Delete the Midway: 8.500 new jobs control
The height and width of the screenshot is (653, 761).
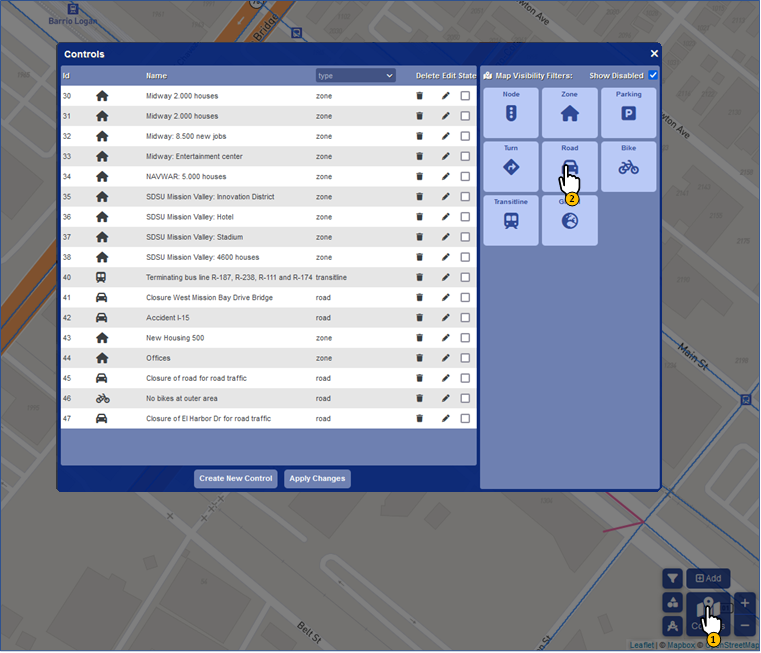tap(419, 136)
